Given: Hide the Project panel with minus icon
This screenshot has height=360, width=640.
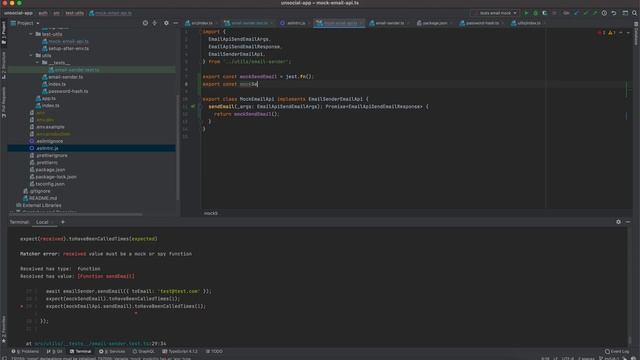Looking at the screenshot, I should (176, 23).
